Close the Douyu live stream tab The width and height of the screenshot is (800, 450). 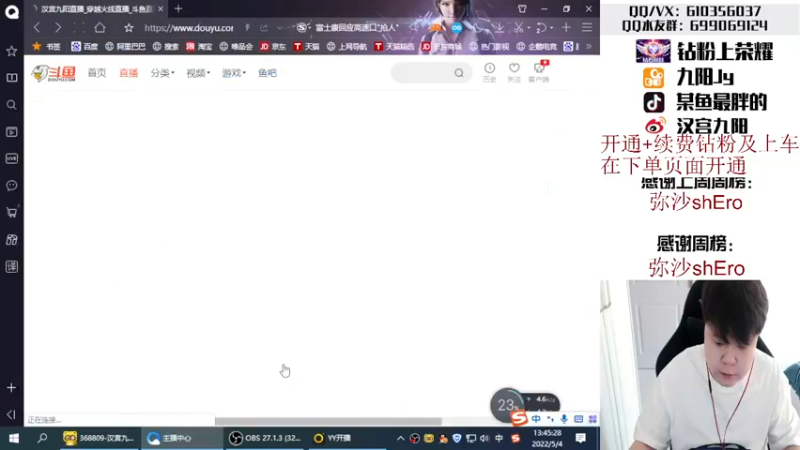coord(161,9)
